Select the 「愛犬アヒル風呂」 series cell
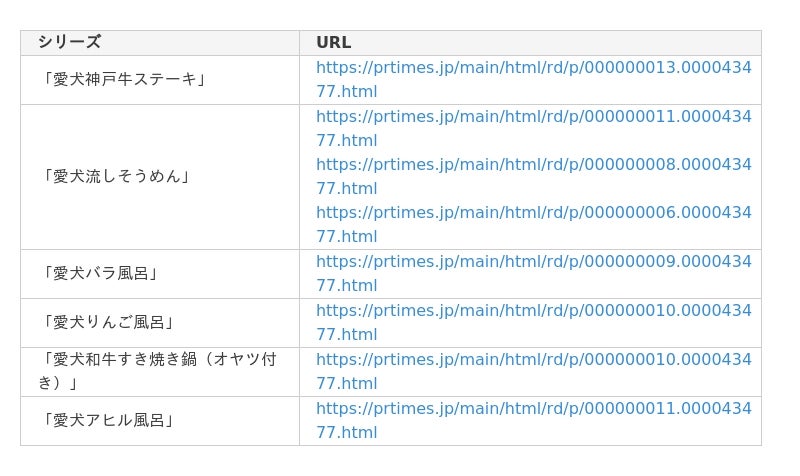 (x=107, y=420)
